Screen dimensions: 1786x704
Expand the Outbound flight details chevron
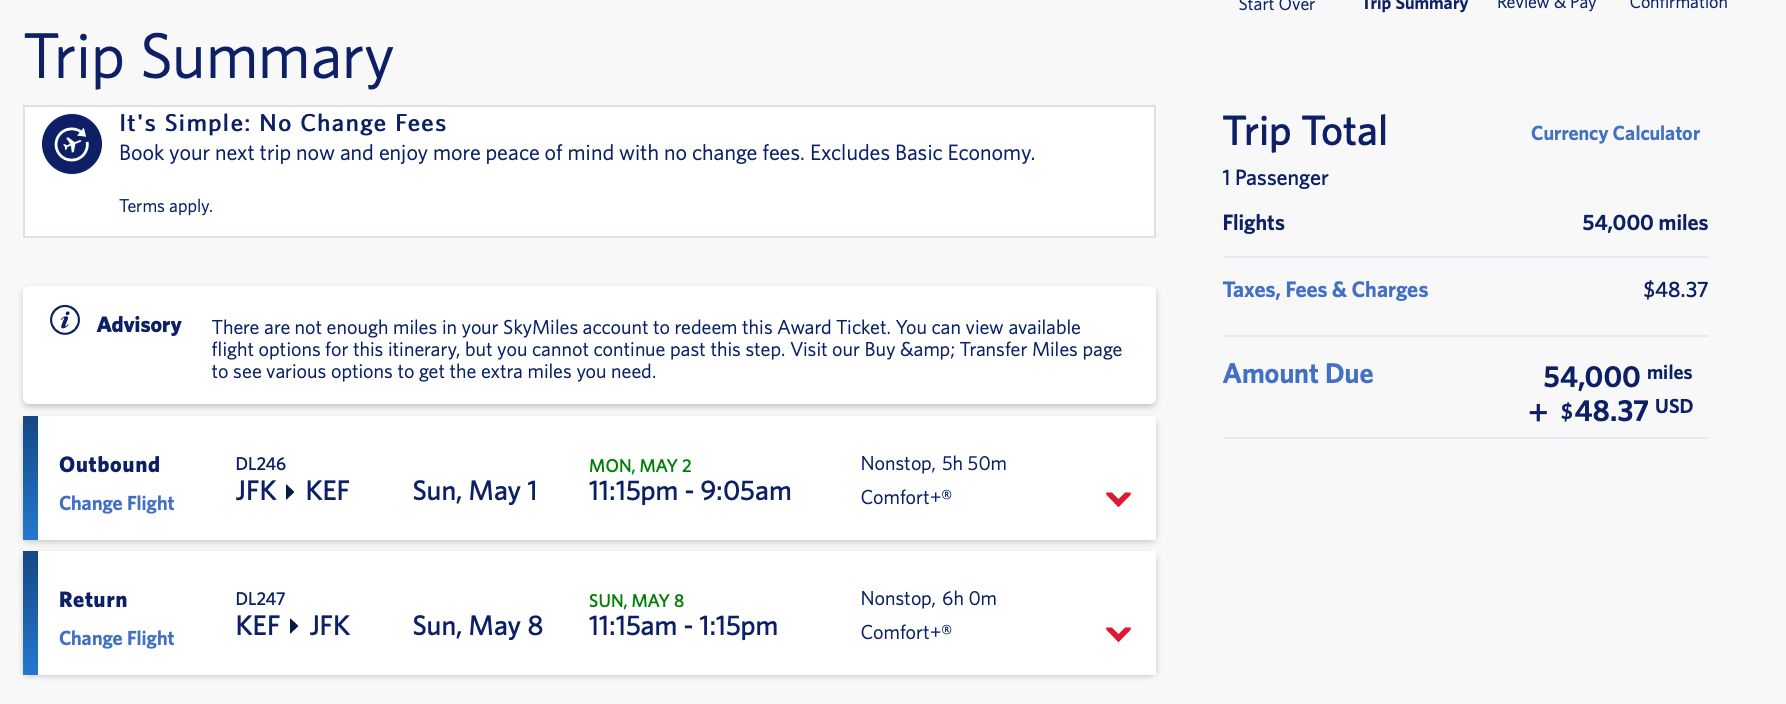coord(1118,498)
